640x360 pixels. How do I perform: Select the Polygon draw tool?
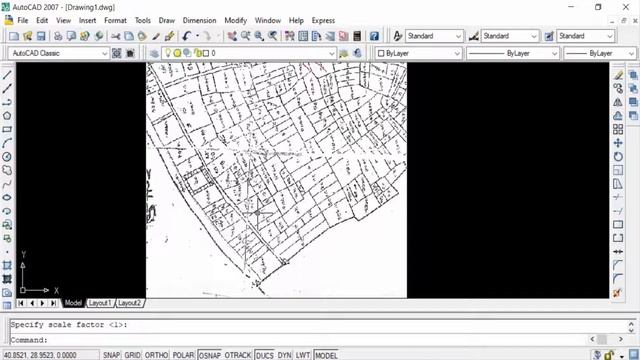click(x=7, y=116)
